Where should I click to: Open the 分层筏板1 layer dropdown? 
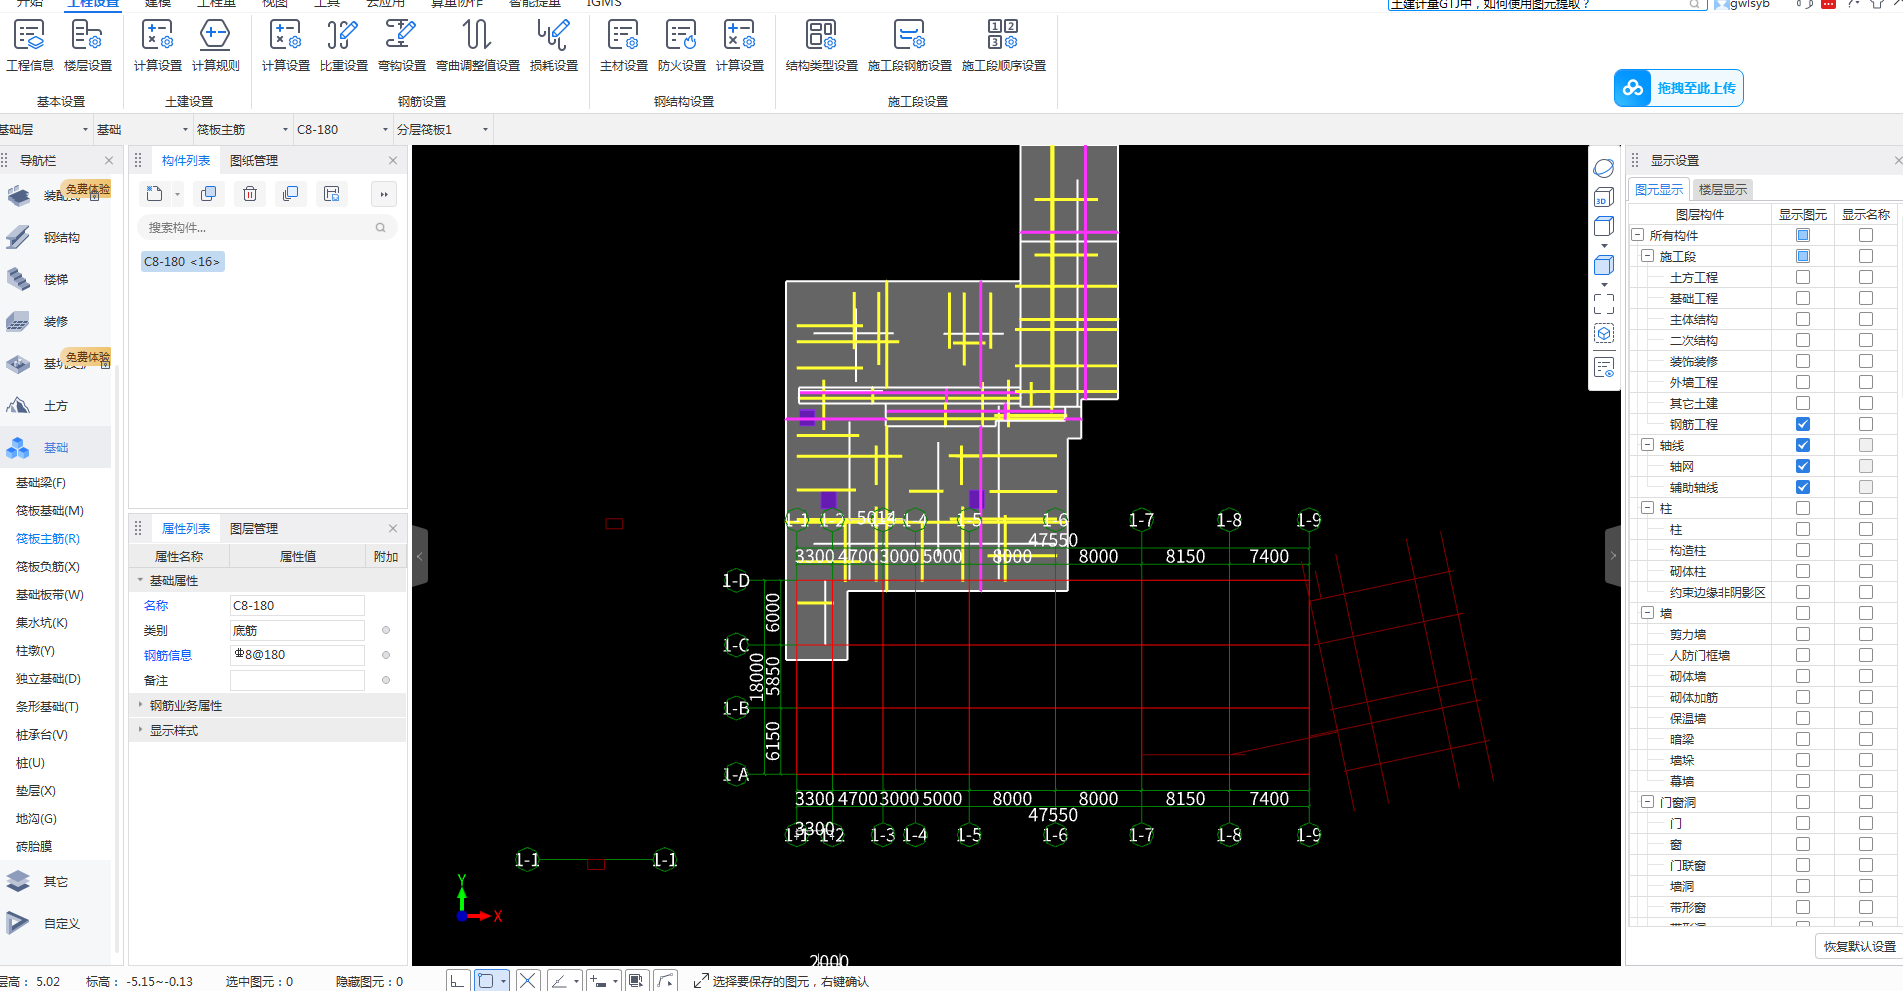click(443, 129)
